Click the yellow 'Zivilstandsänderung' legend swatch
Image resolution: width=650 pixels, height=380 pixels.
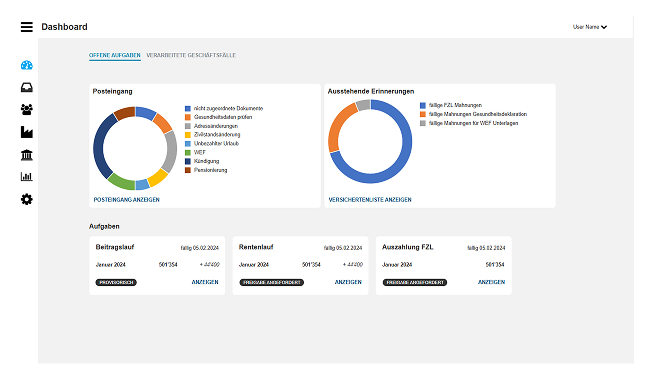[188, 135]
